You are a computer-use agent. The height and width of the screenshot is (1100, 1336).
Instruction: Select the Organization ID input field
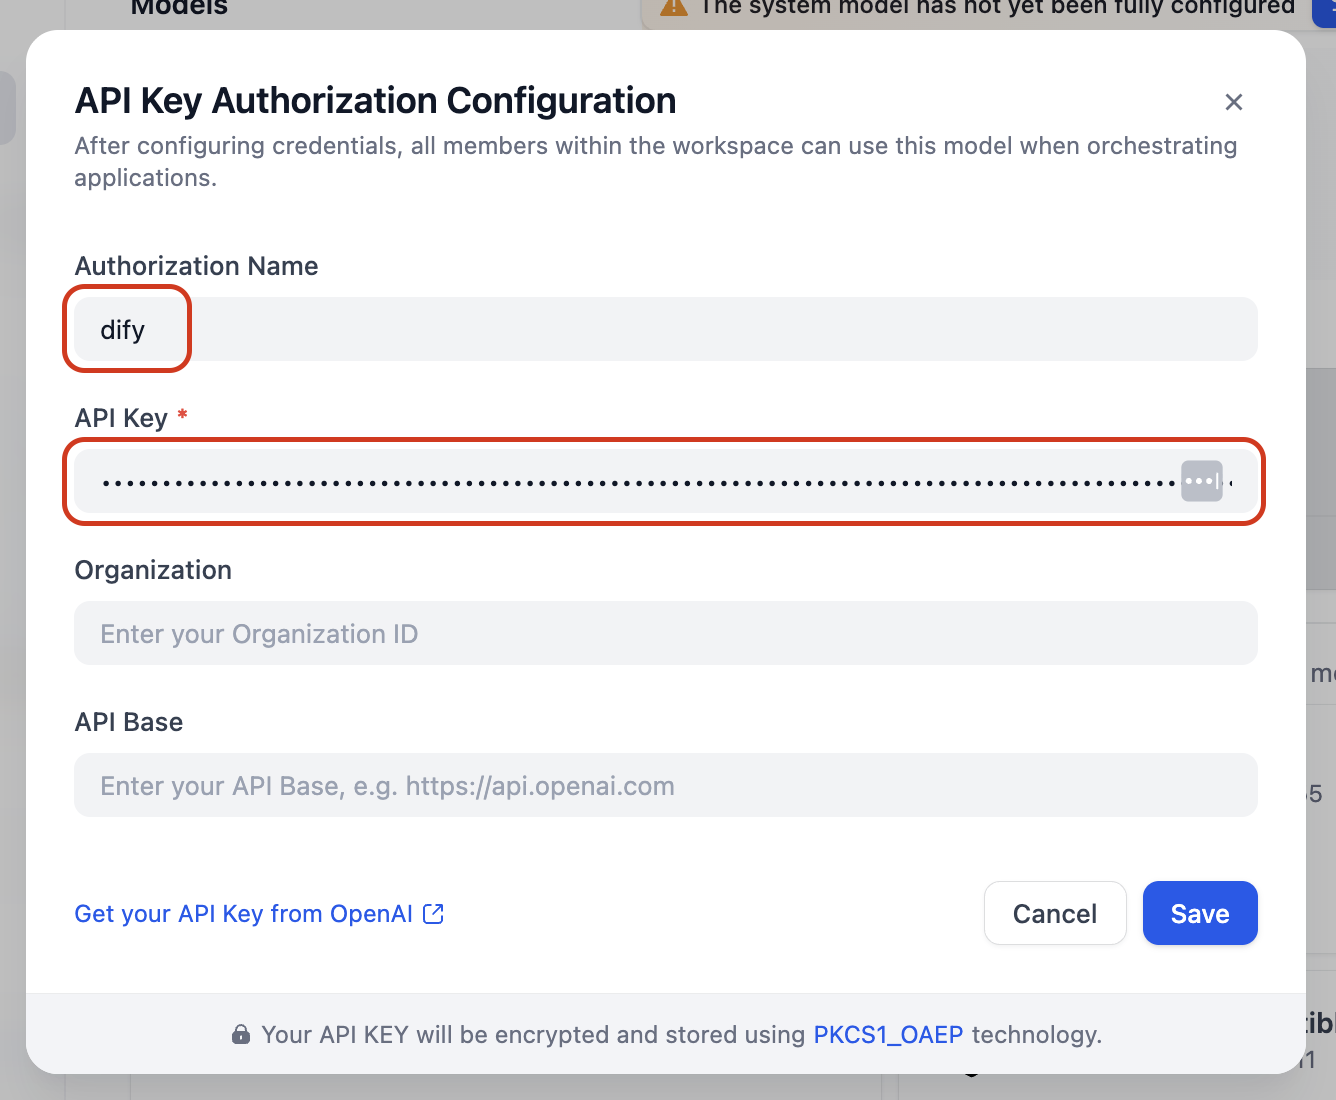tap(665, 633)
